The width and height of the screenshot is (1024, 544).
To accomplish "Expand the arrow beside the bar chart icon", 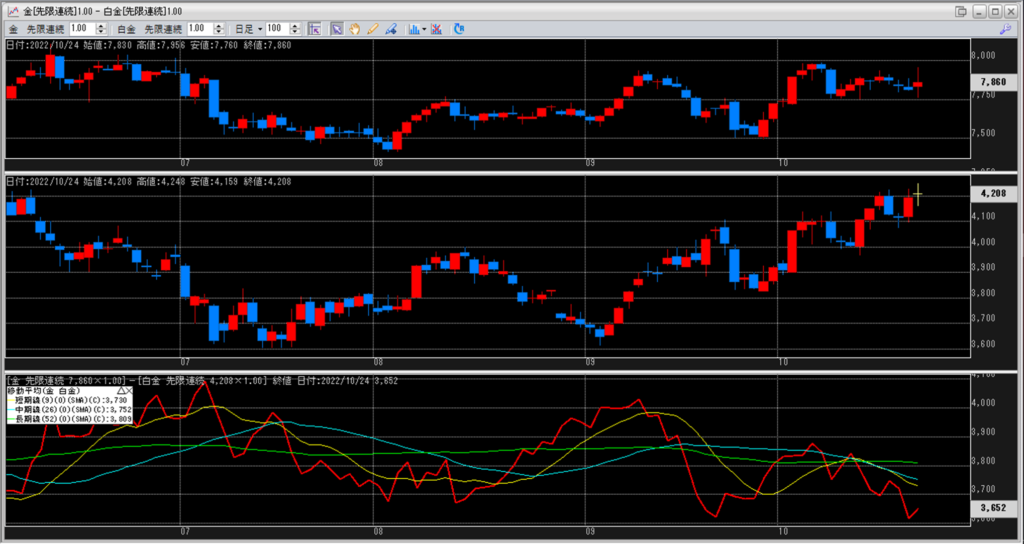I will [x=424, y=29].
